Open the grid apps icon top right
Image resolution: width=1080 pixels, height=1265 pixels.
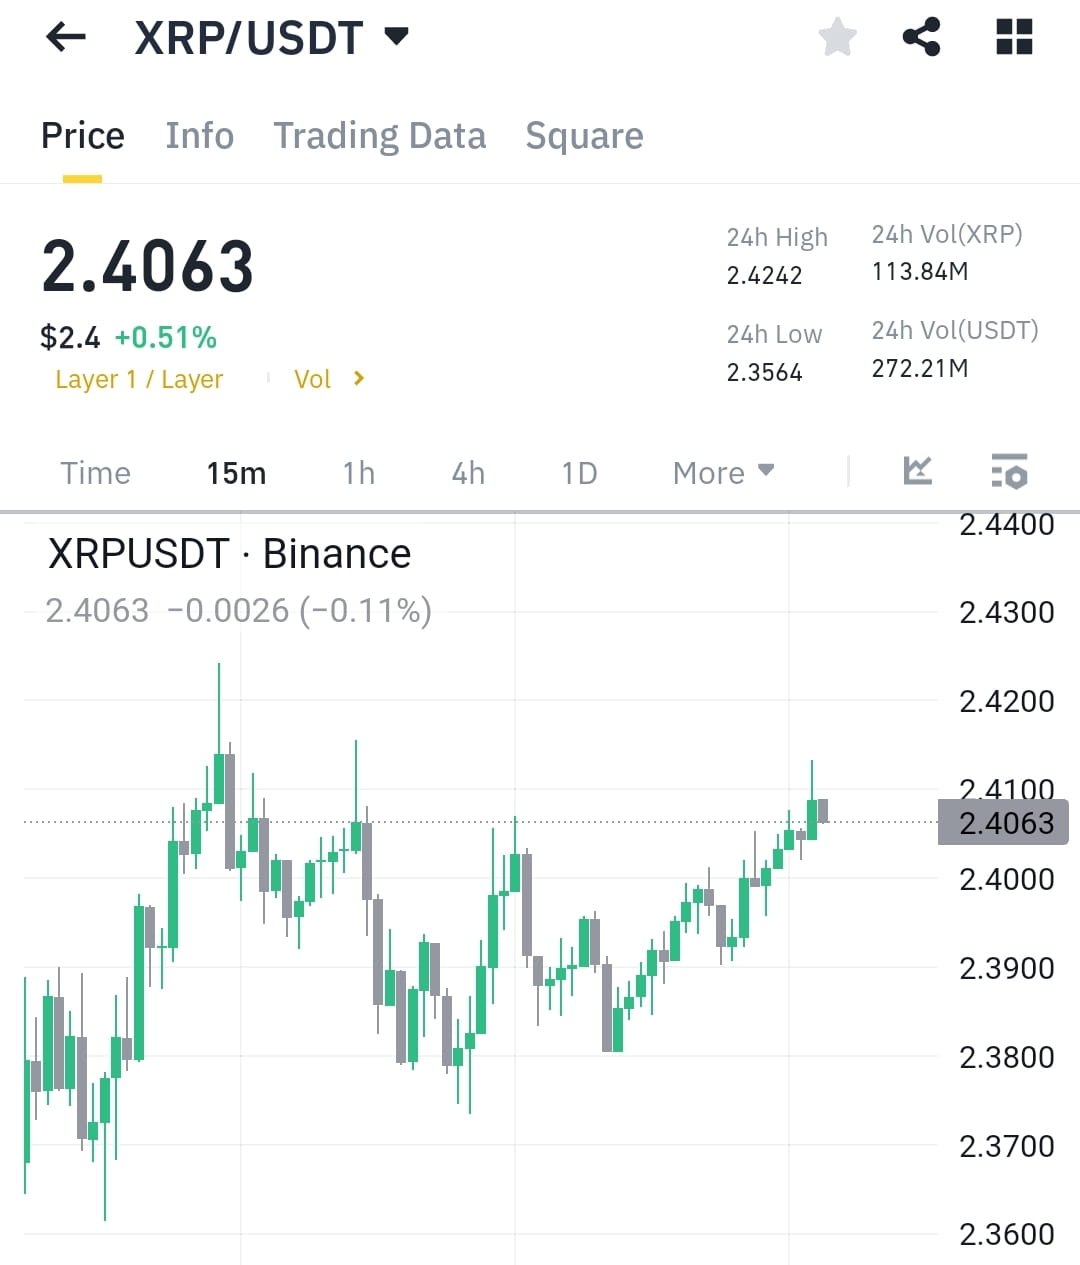click(x=1012, y=37)
